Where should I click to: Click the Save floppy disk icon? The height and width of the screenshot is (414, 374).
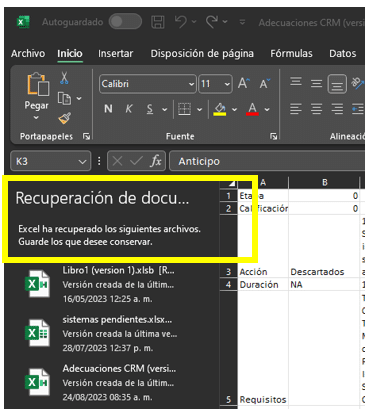[158, 22]
